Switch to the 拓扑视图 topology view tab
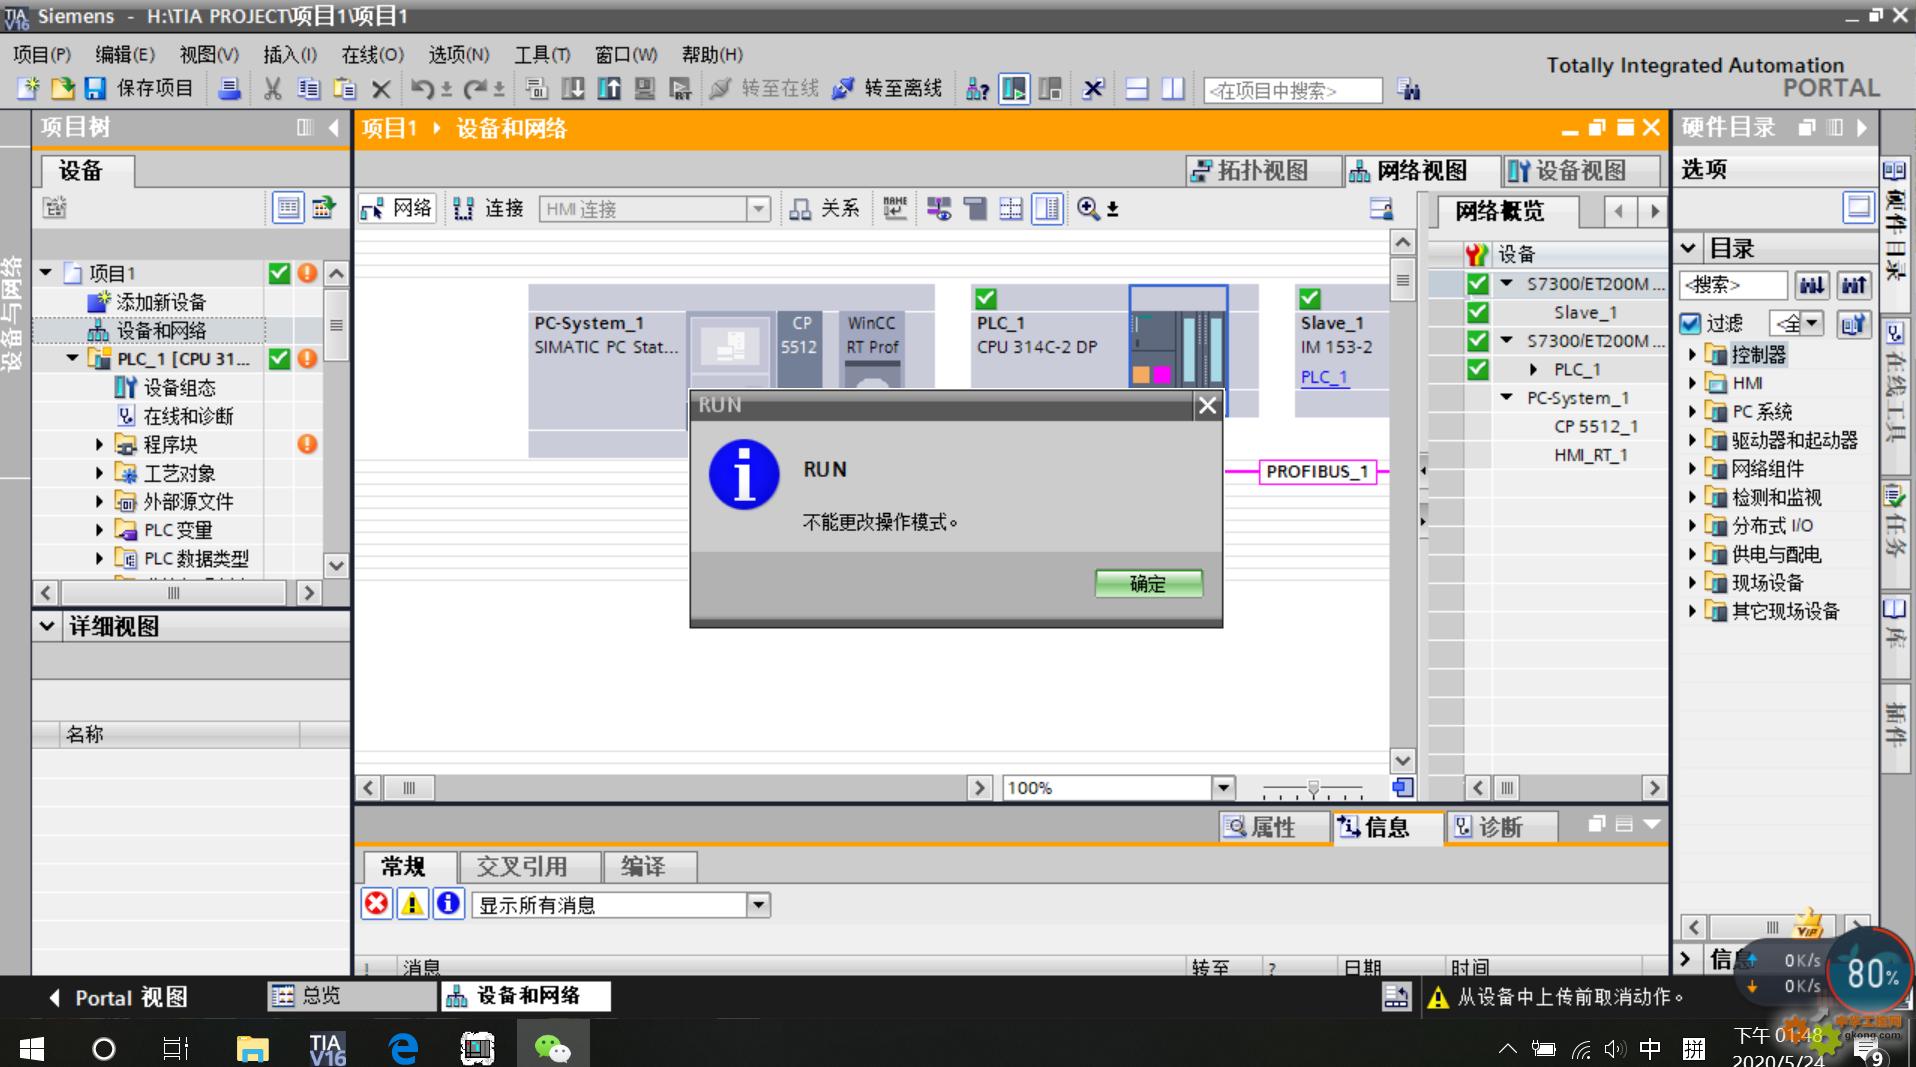 [x=1262, y=171]
